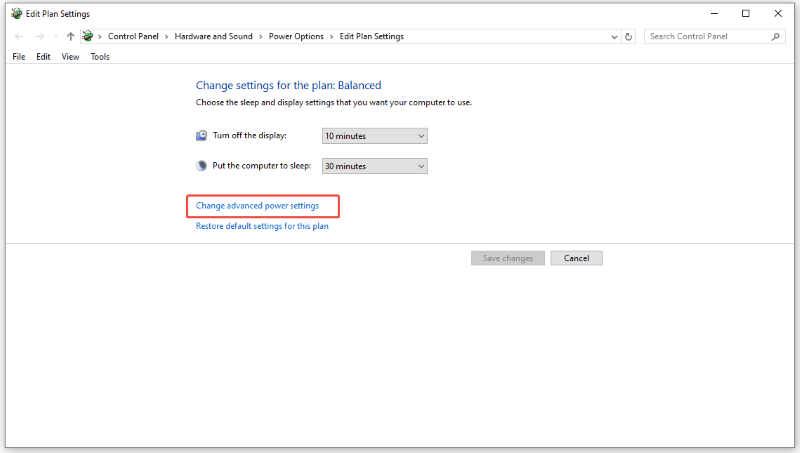Open the Turn off the display dropdown
Screen dimensions: 800x453
pos(374,136)
